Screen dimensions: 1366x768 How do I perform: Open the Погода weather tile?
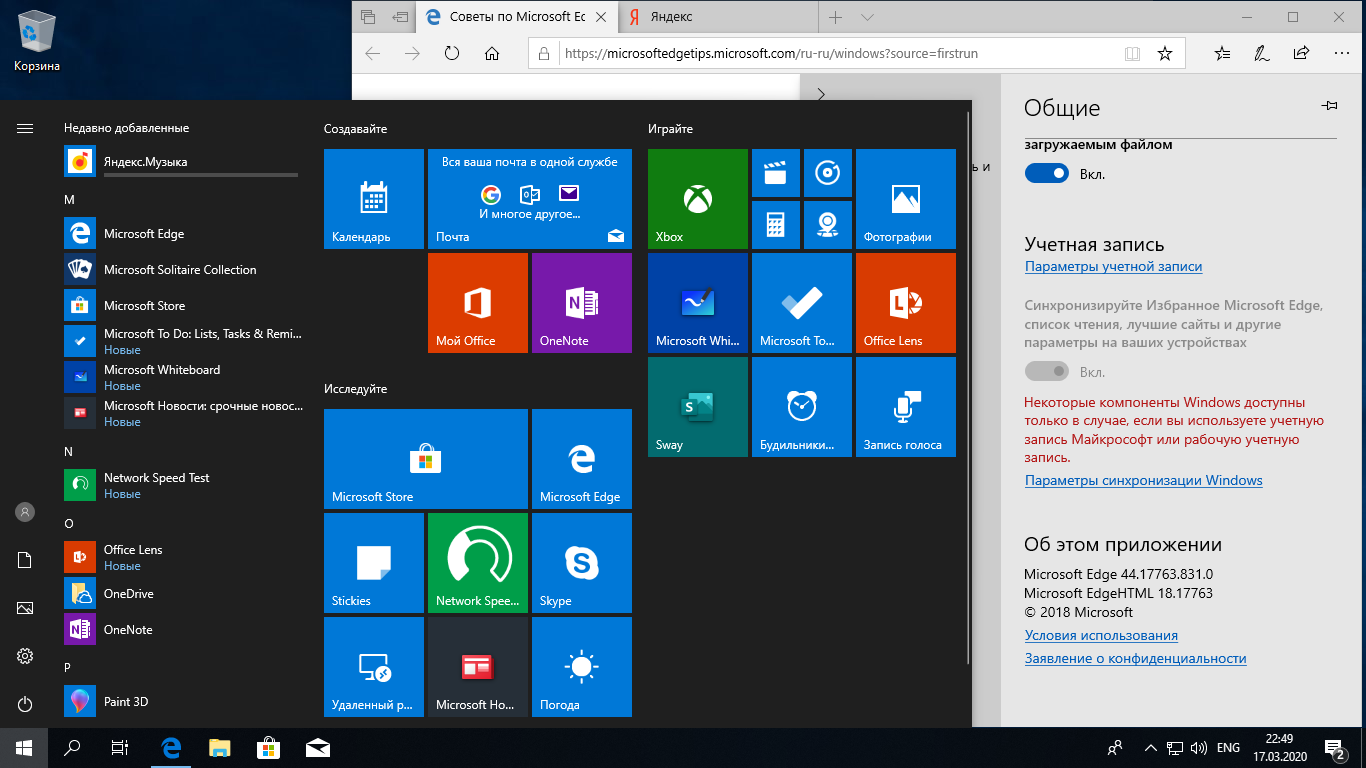point(582,667)
